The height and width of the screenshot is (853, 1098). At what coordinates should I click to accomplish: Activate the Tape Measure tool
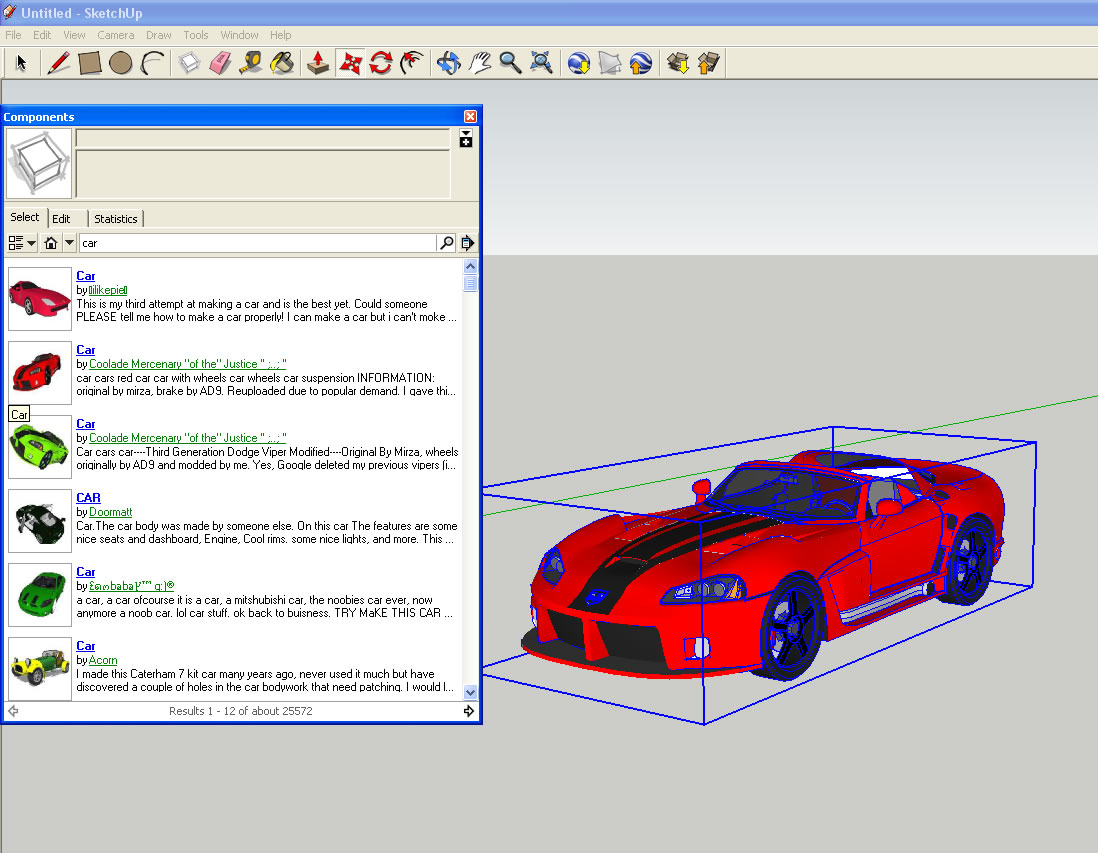pos(251,64)
